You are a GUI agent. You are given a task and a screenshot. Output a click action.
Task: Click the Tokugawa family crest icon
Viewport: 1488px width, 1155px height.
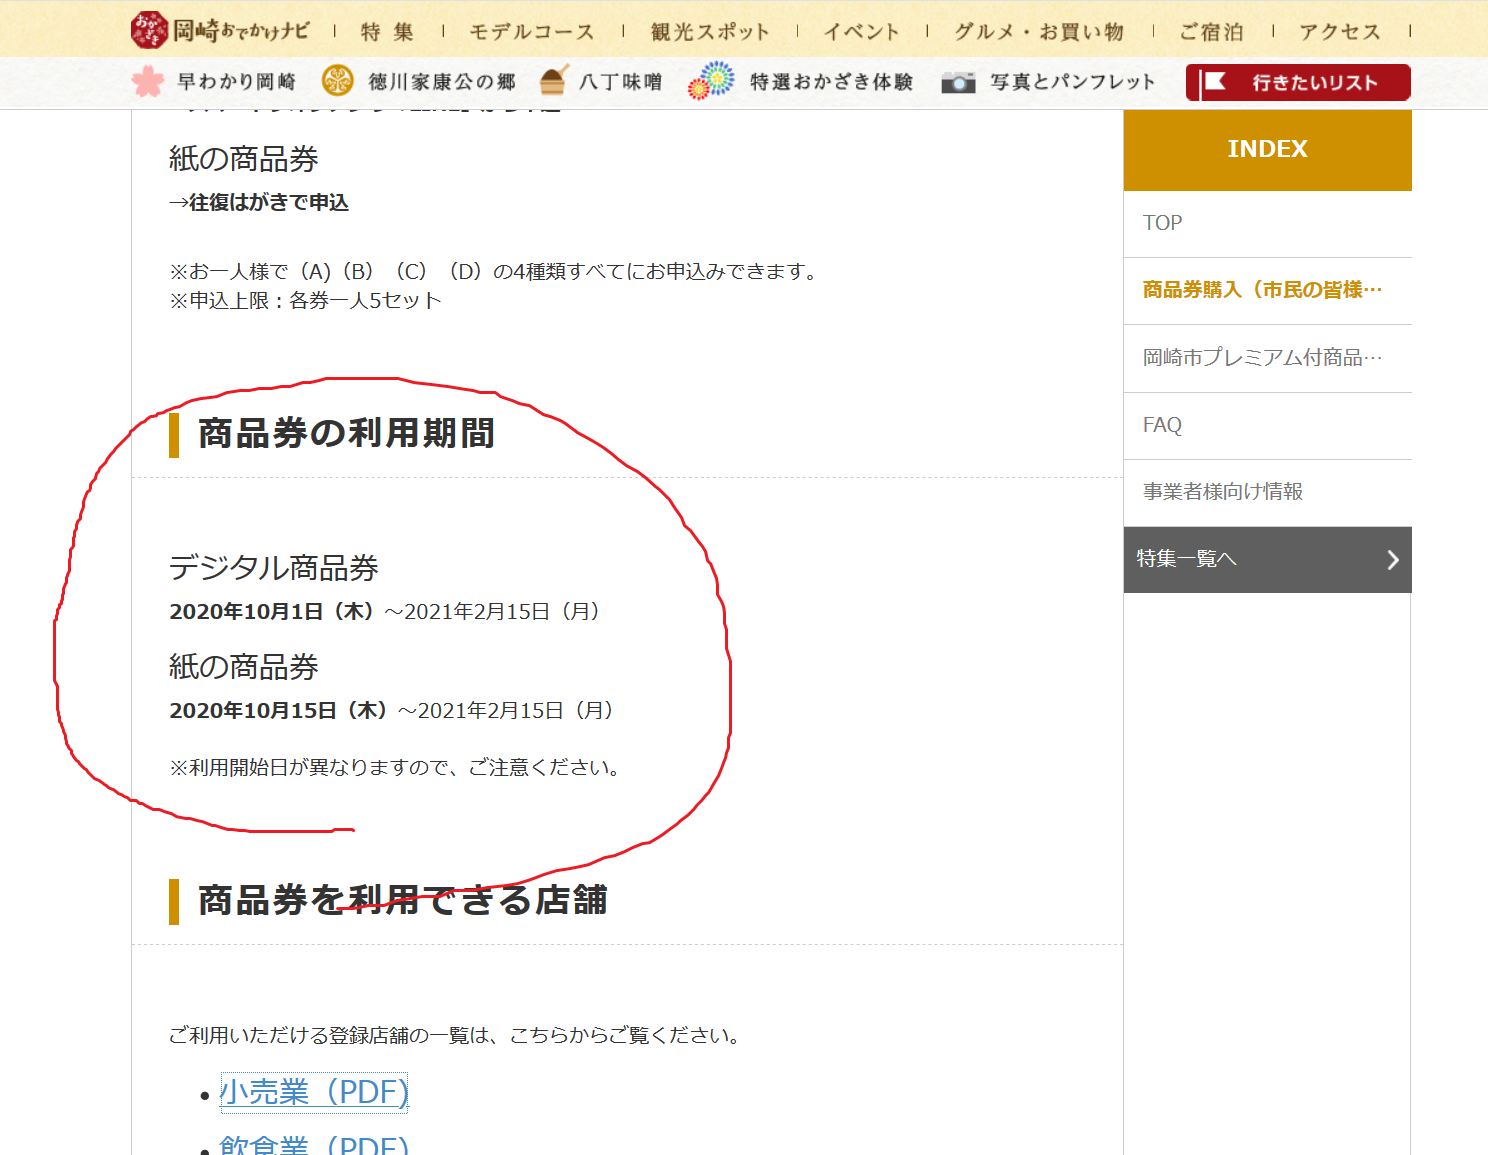point(338,82)
